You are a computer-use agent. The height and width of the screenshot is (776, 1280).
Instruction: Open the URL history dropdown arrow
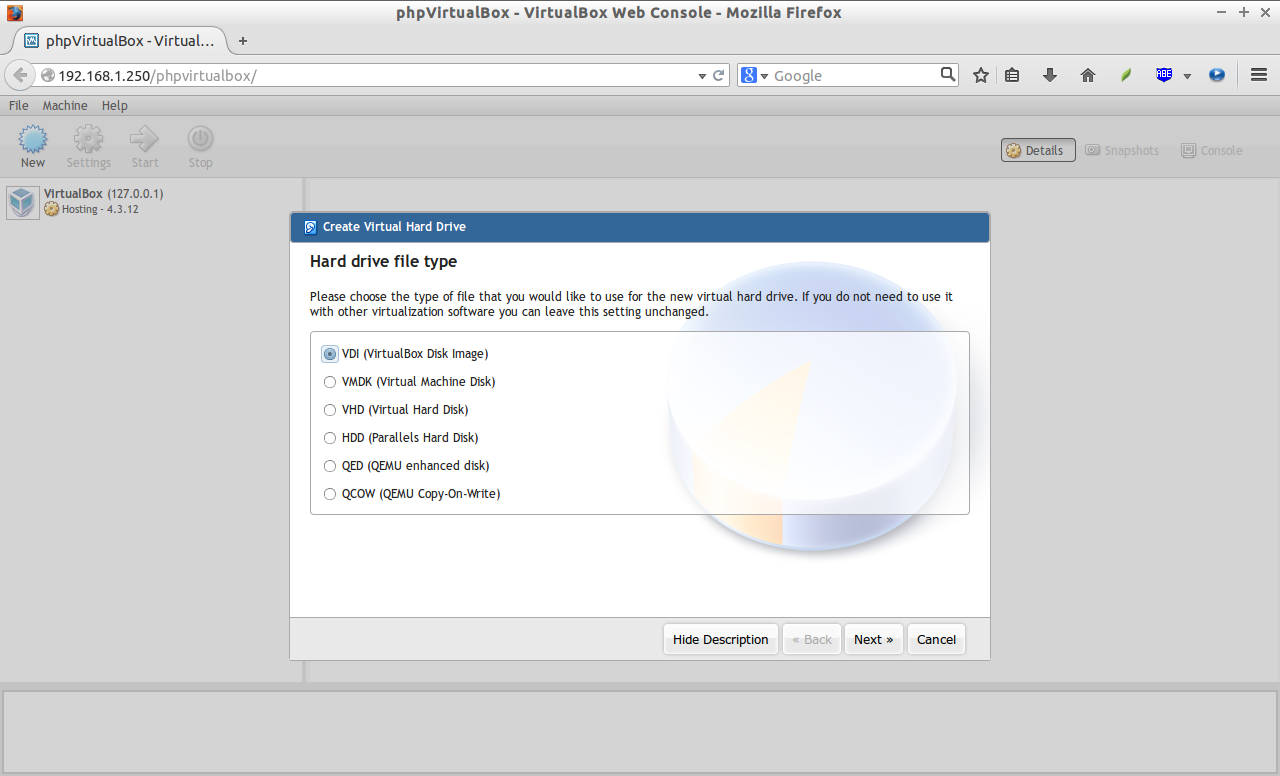[x=702, y=76]
